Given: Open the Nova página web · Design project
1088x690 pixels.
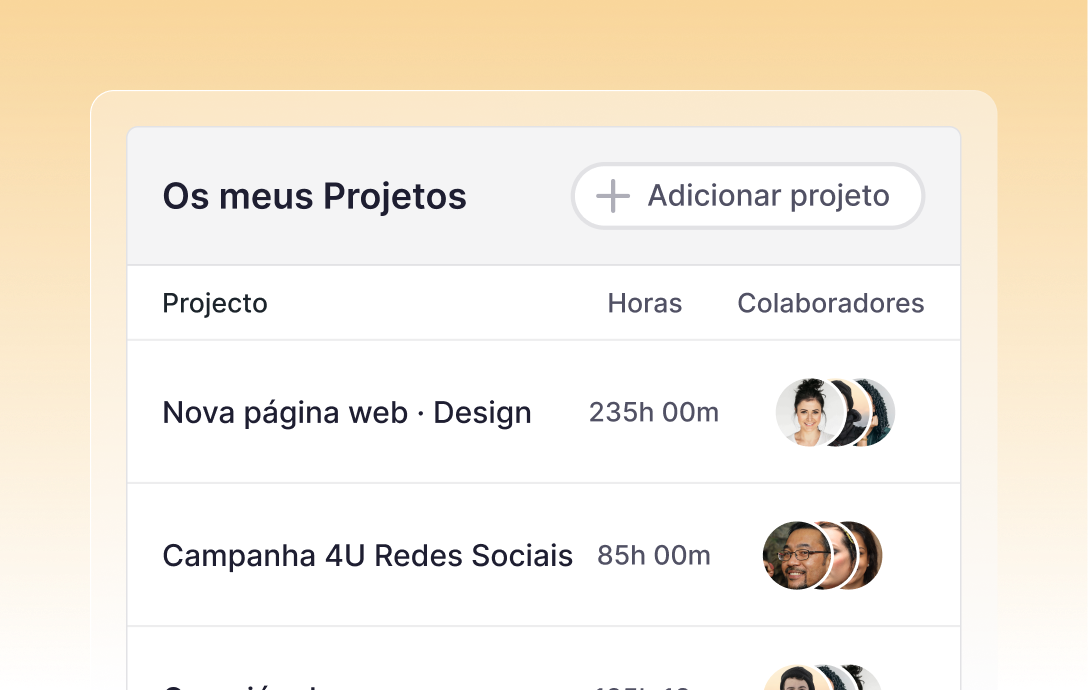Looking at the screenshot, I should pyautogui.click(x=347, y=412).
